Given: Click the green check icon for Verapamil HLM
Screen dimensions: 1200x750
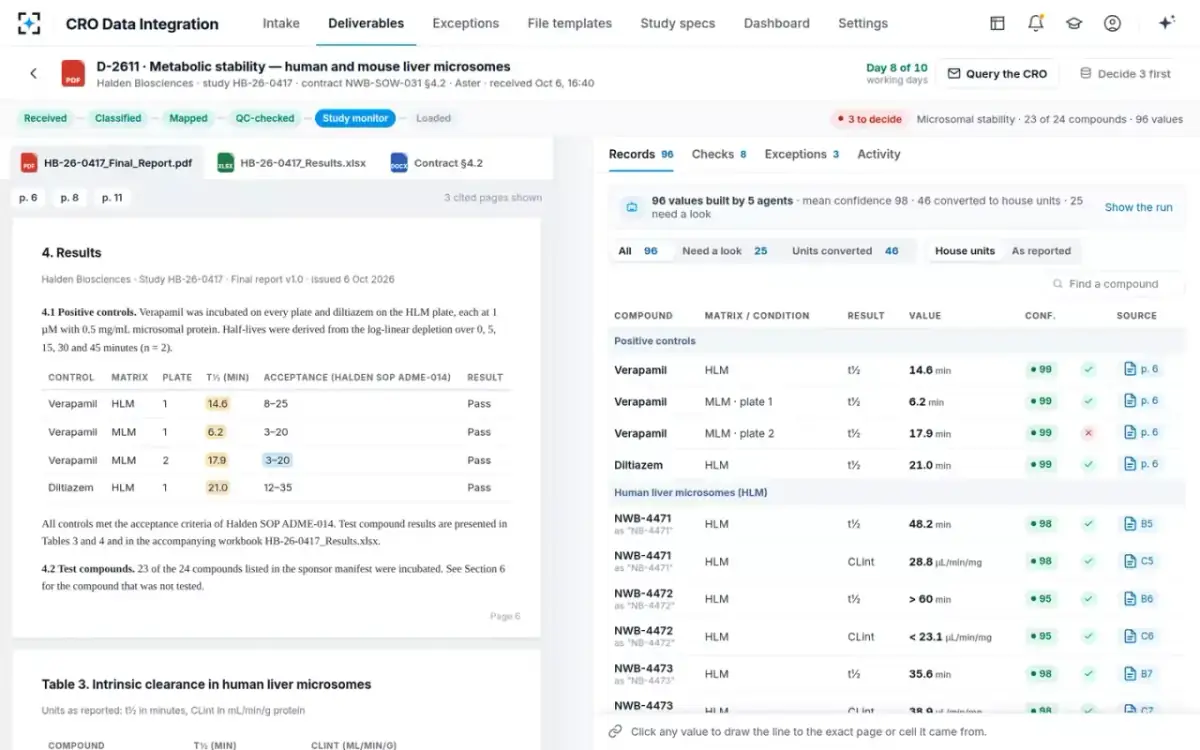Looking at the screenshot, I should 1088,369.
